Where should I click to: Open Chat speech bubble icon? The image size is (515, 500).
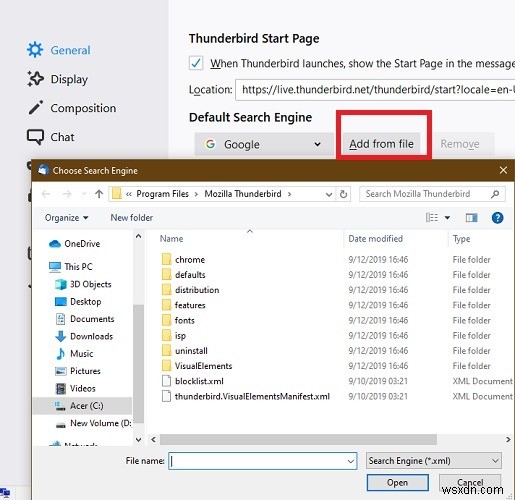point(35,137)
